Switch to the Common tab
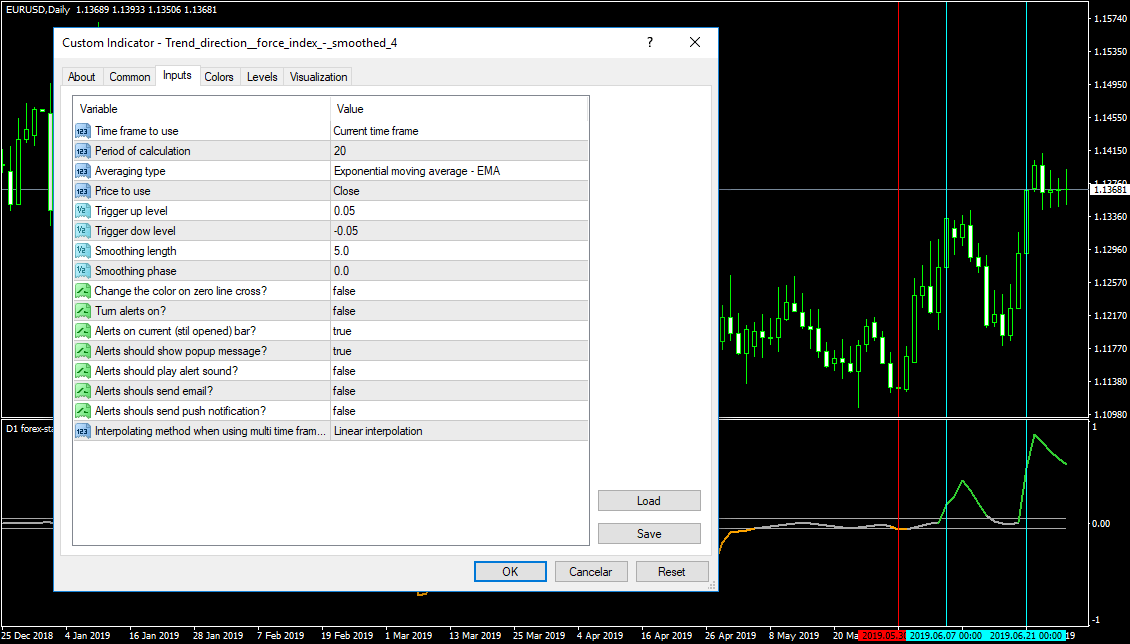Viewport: 1130px width, 644px height. tap(130, 77)
